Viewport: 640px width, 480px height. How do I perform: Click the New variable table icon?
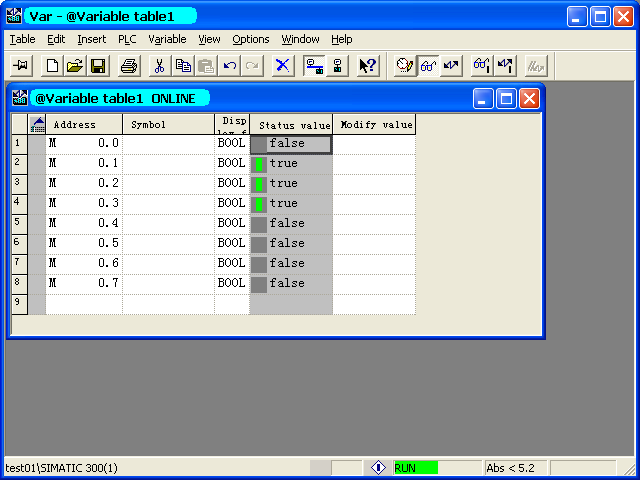point(52,66)
